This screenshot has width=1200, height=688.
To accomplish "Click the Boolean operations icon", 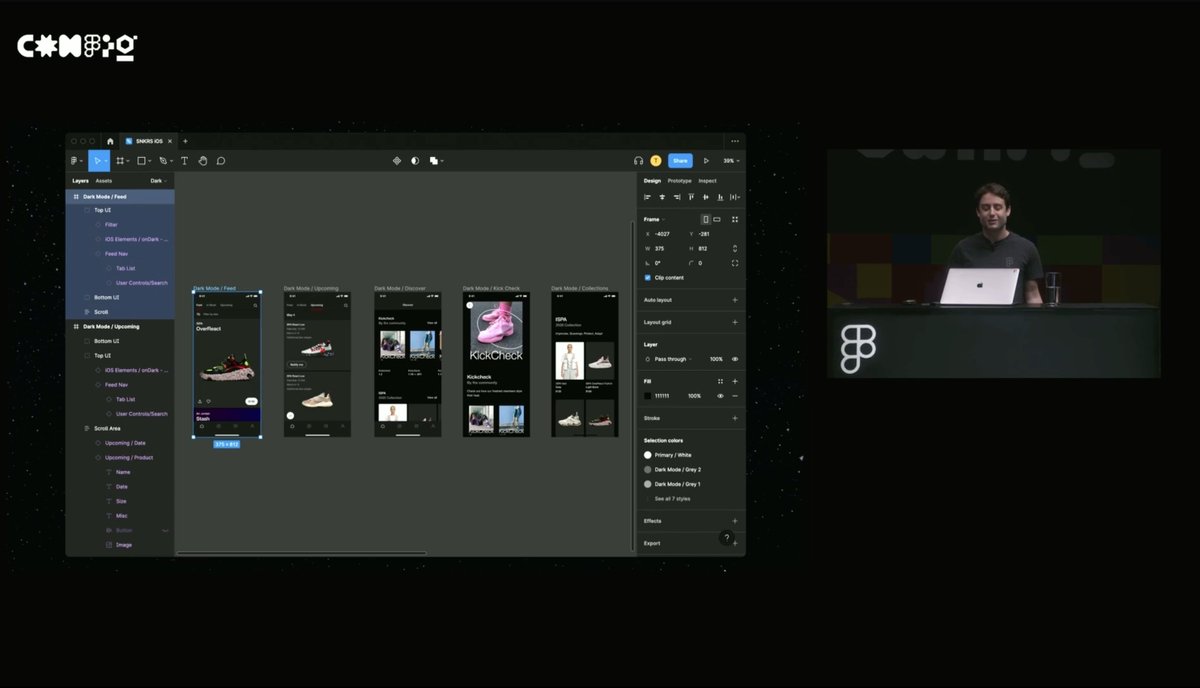I will [x=434, y=160].
